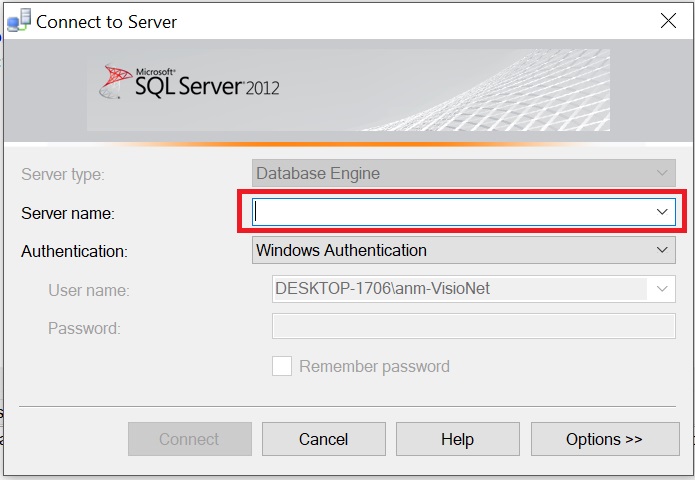Click the Server type label
Viewport: 695px width, 480px height.
[x=62, y=174]
